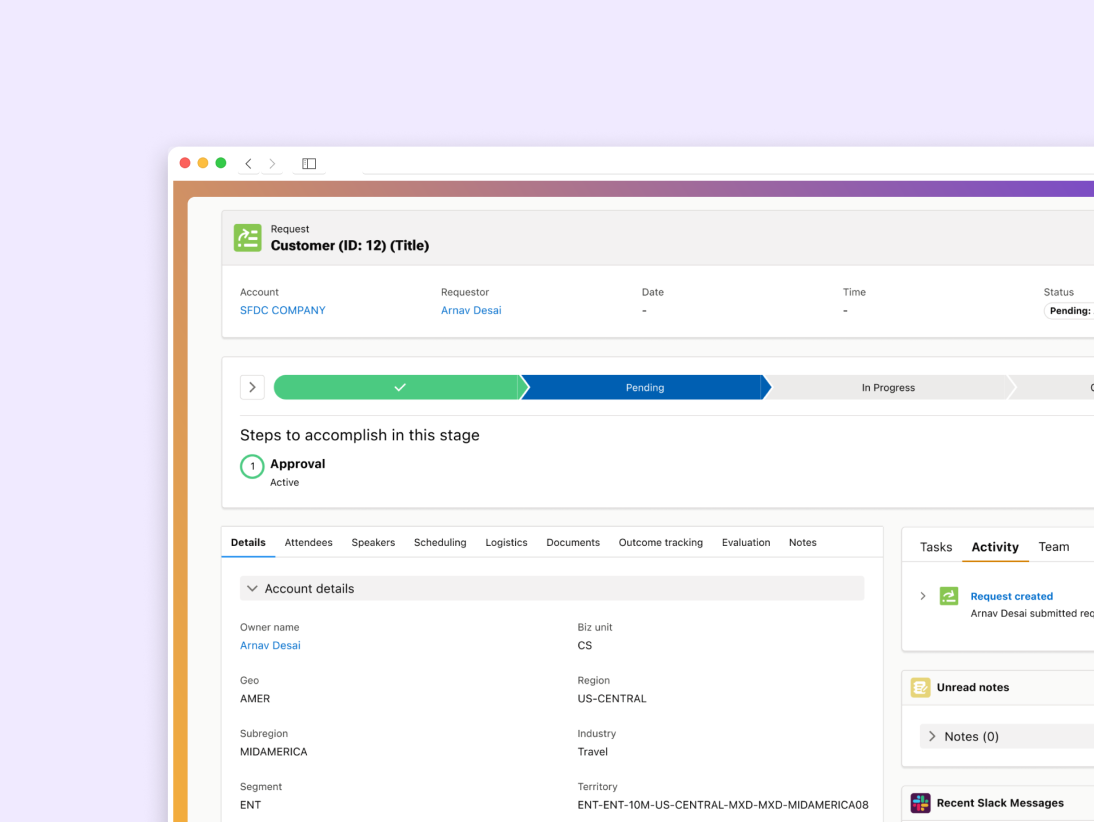Image resolution: width=1094 pixels, height=822 pixels.
Task: Select the In Progress stage
Action: [888, 387]
